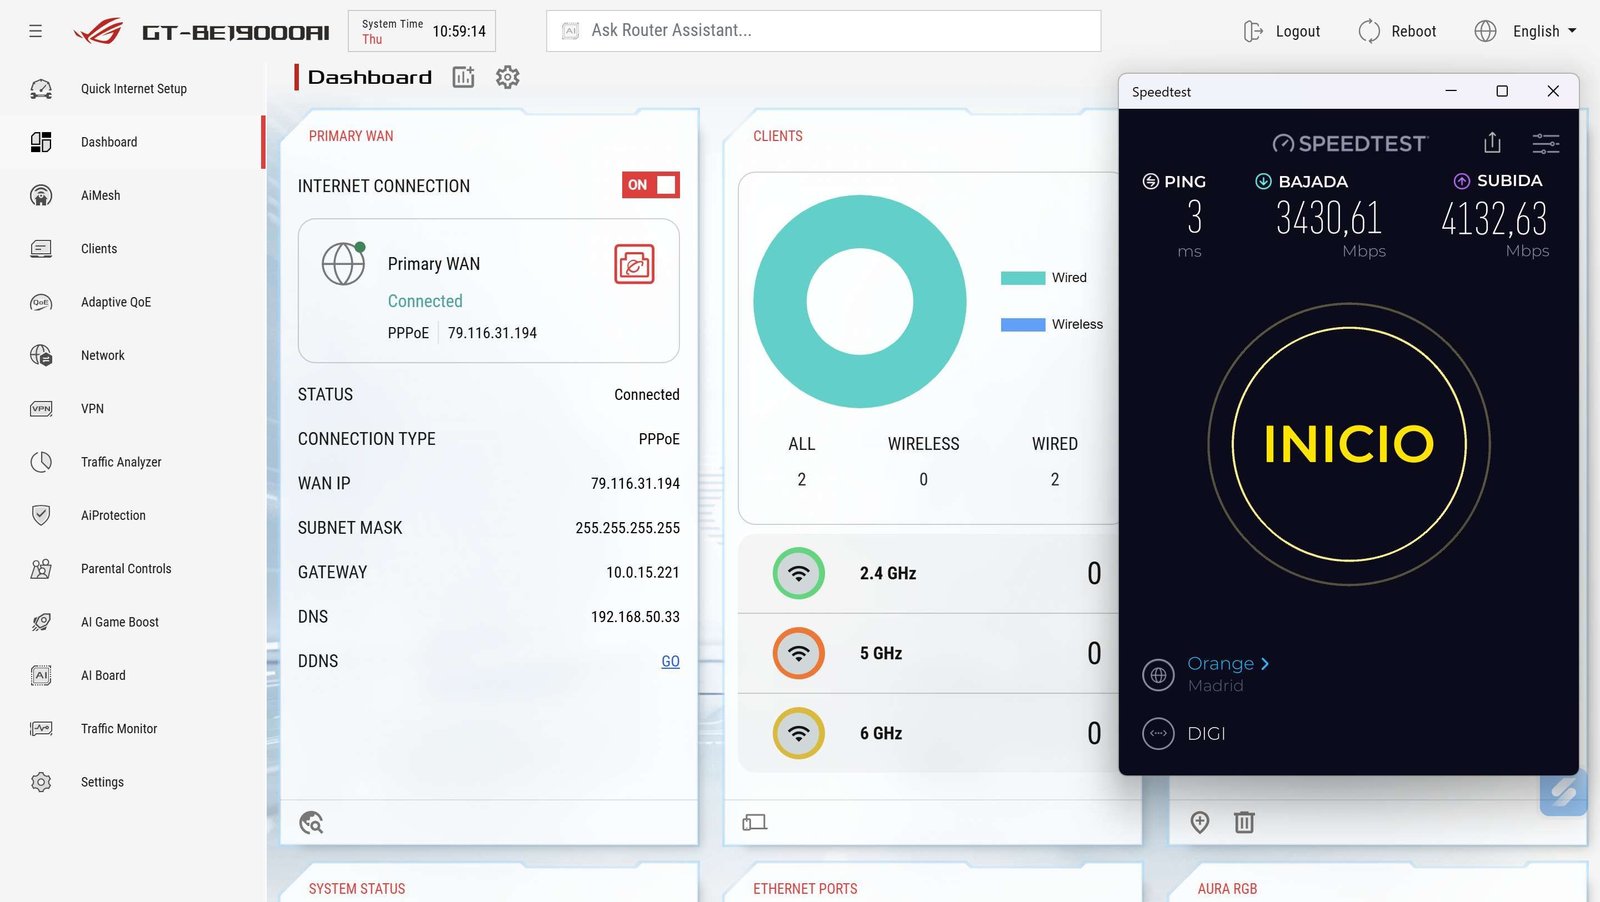1600x902 pixels.
Task: Turn off the Internet Connection switch
Action: [x=651, y=185]
